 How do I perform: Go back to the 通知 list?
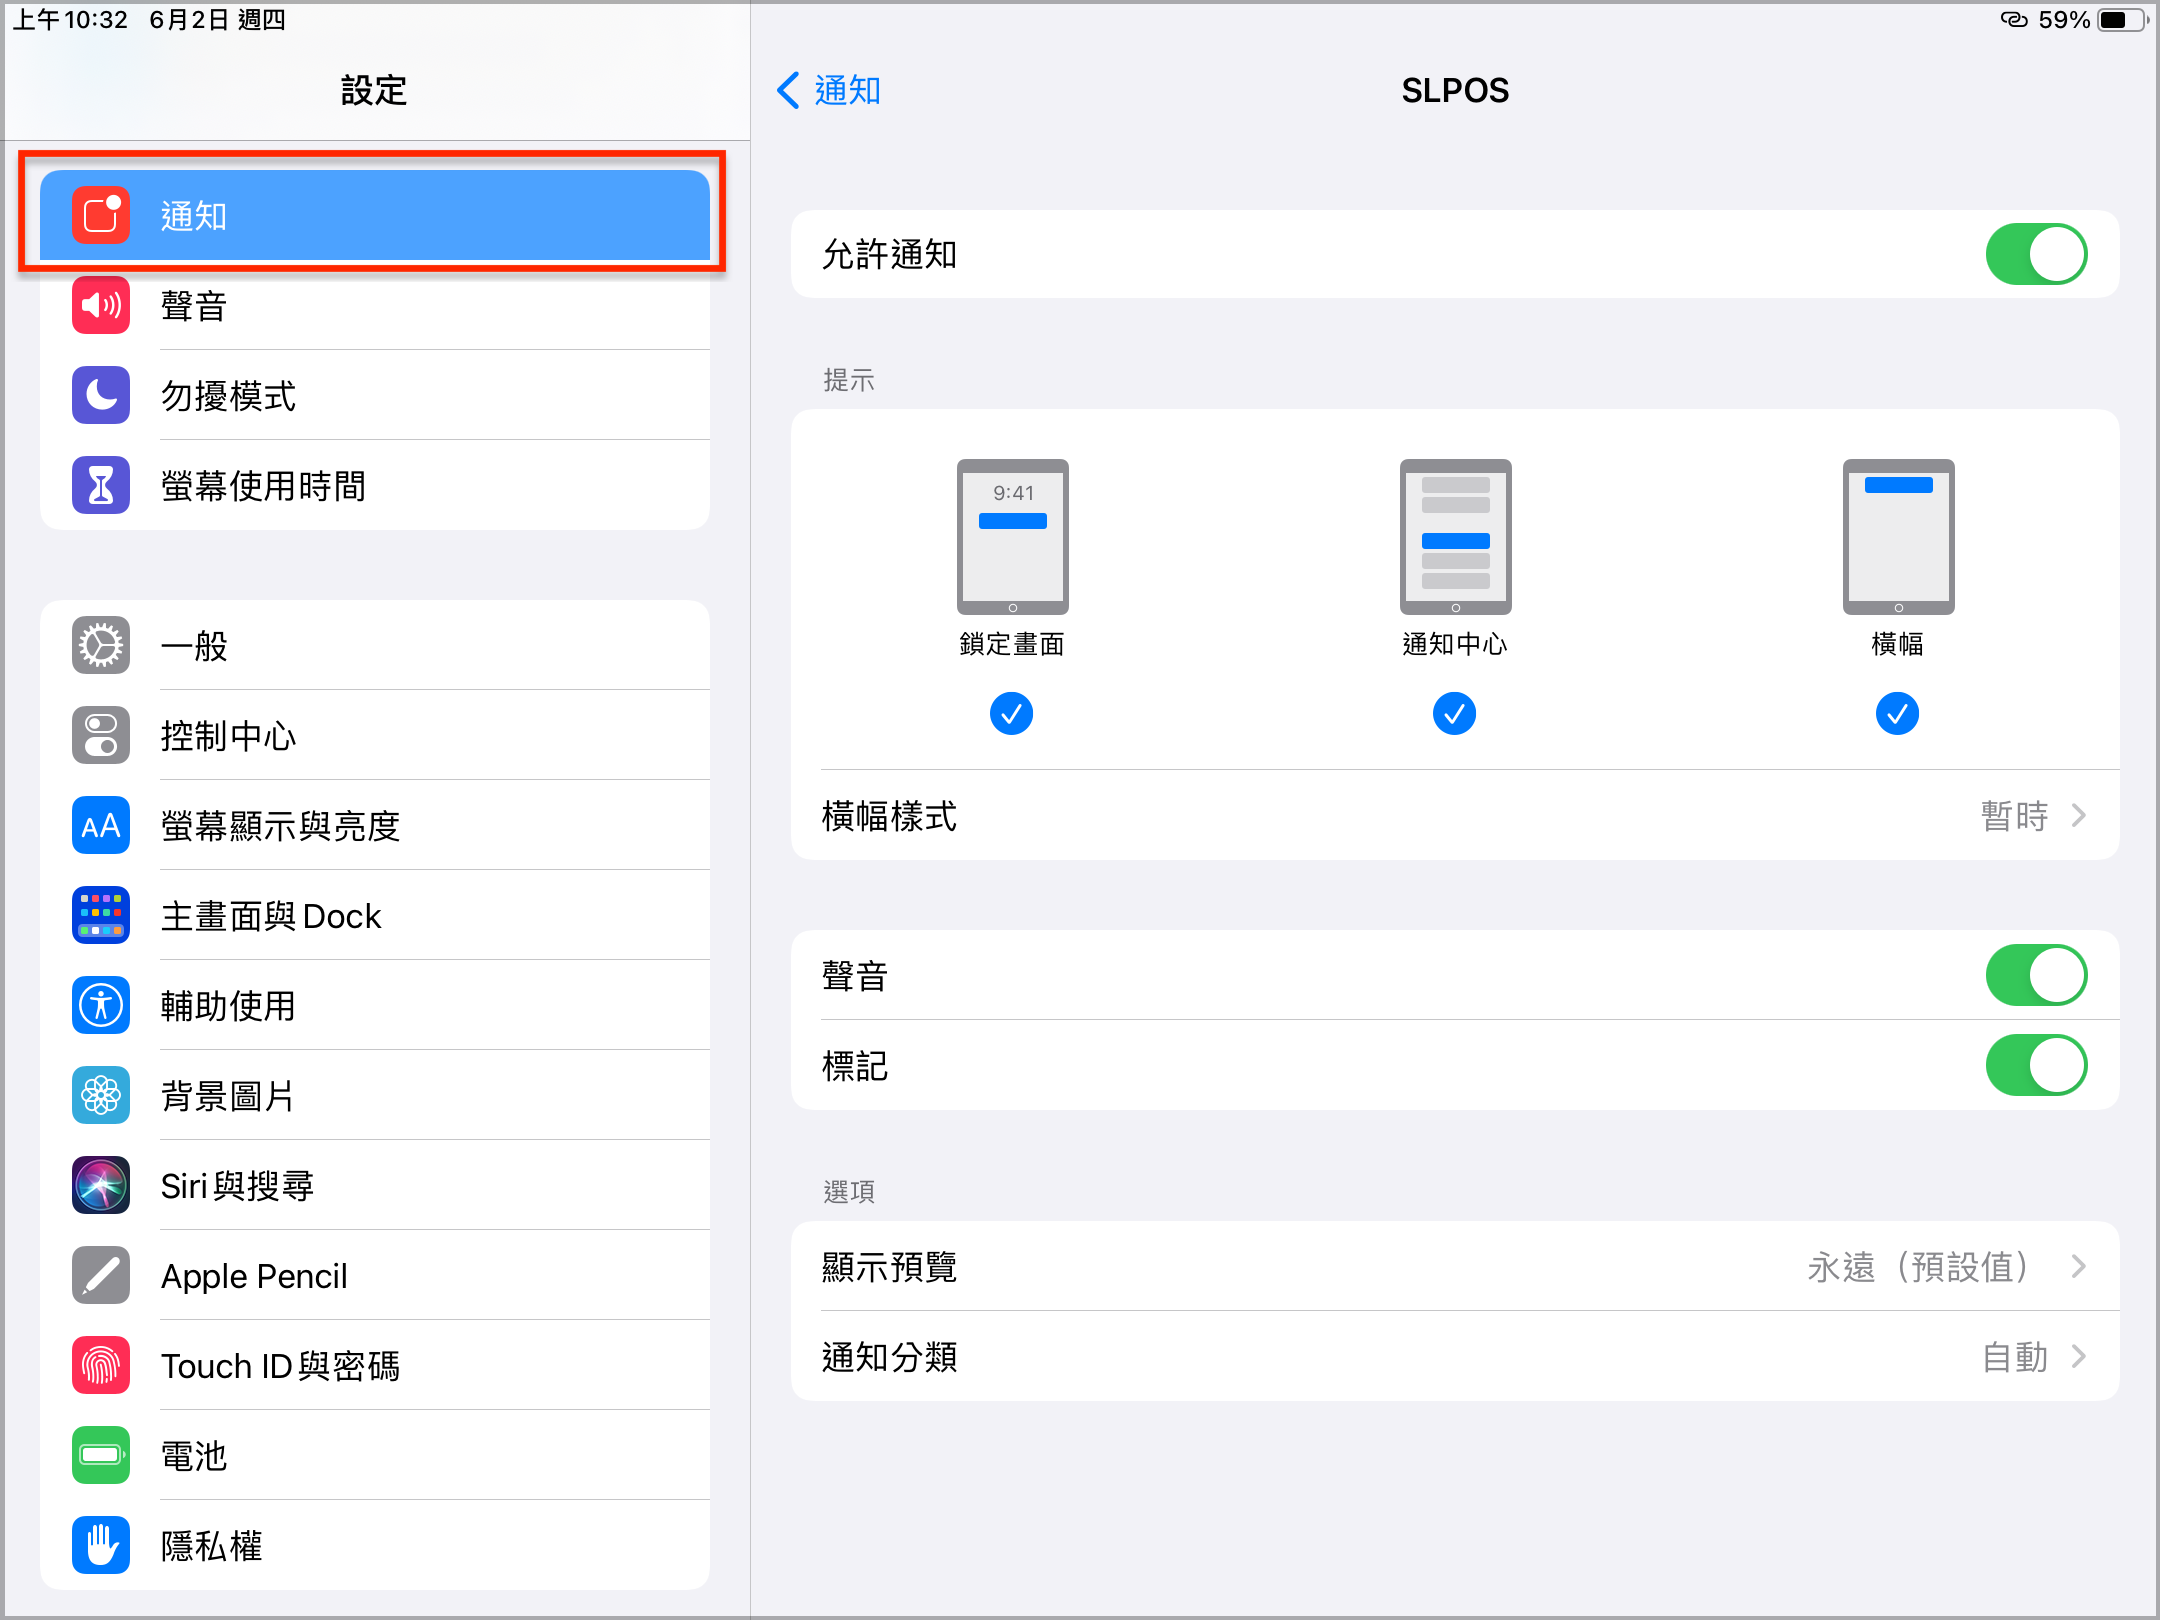[829, 90]
